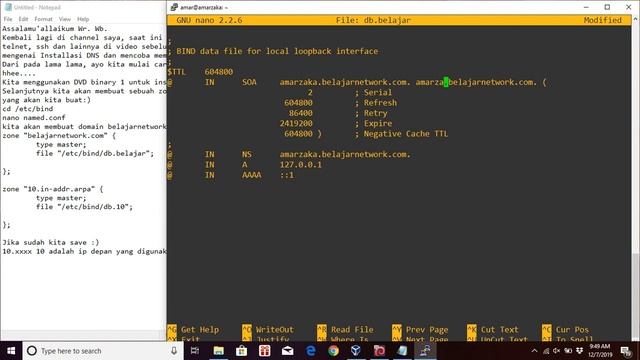Screen dimensions: 640x360
Task: Click the Cortana search circle icon
Action: click(31, 351)
